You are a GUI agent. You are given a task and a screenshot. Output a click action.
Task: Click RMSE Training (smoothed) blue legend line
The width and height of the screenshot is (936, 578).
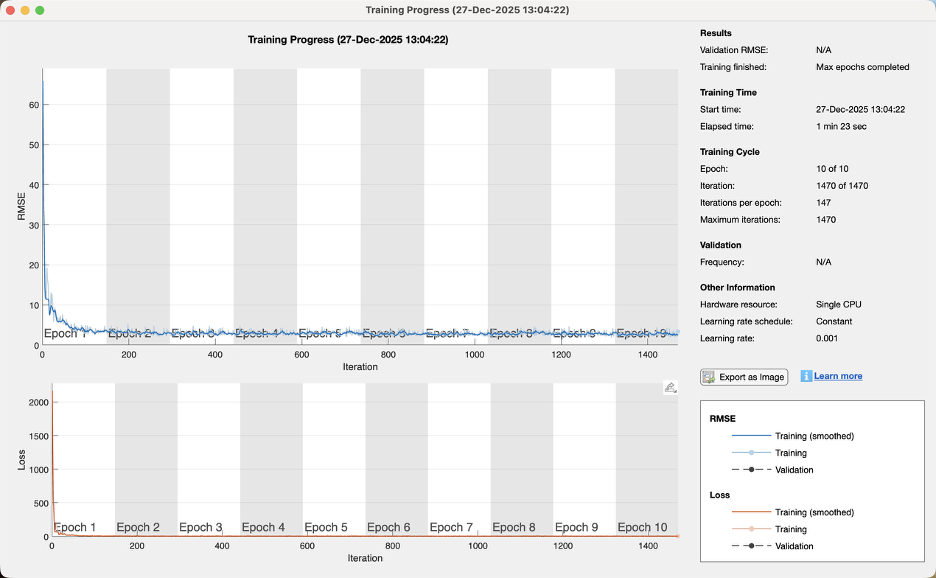coord(751,436)
